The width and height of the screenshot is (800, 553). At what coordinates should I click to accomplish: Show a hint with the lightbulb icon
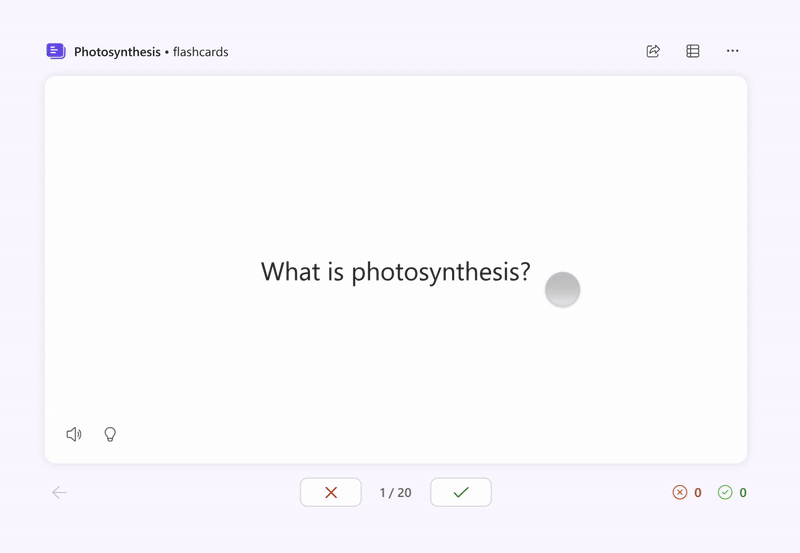point(110,434)
